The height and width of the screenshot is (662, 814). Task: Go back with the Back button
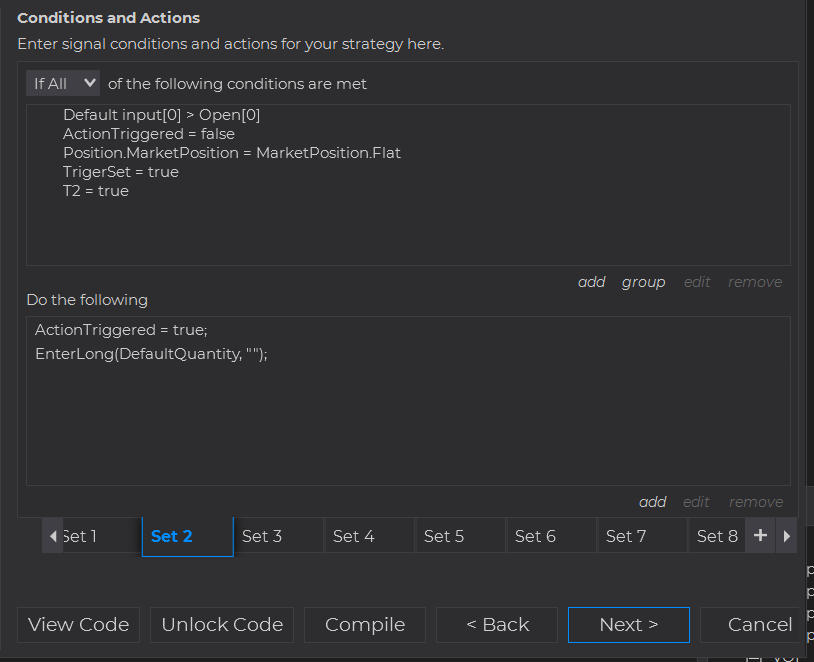point(497,625)
